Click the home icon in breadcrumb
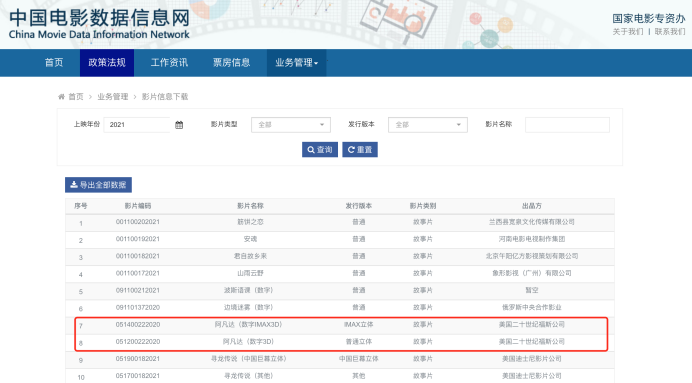The height and width of the screenshot is (383, 692). [x=61, y=97]
